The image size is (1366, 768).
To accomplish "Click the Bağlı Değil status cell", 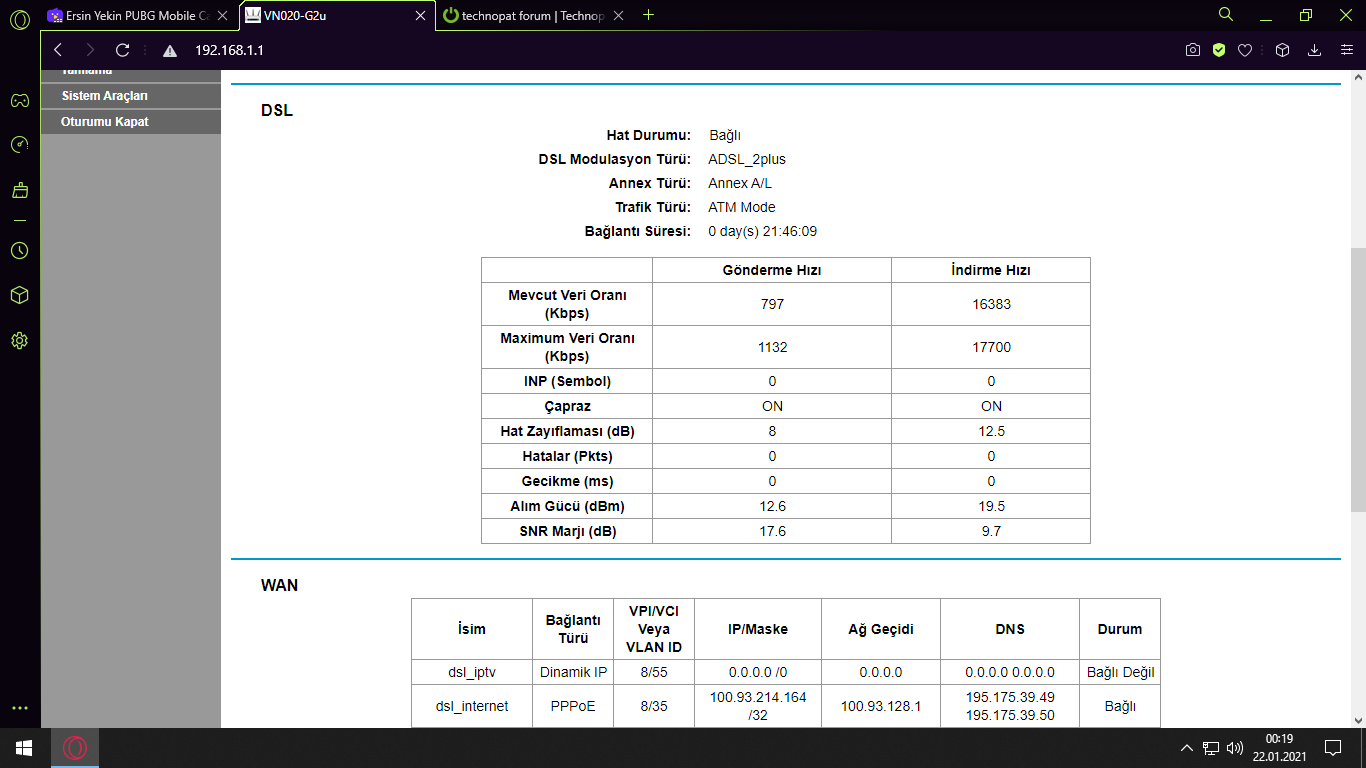I will tap(1120, 672).
